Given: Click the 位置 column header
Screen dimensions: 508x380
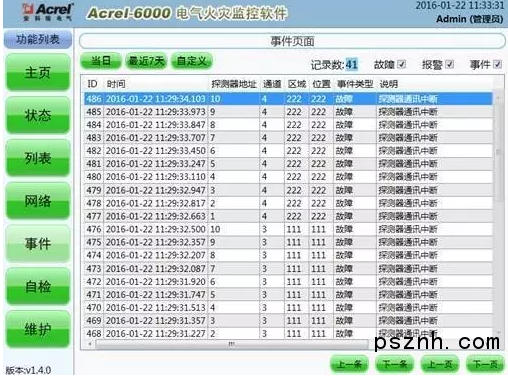Looking at the screenshot, I should click(321, 84).
